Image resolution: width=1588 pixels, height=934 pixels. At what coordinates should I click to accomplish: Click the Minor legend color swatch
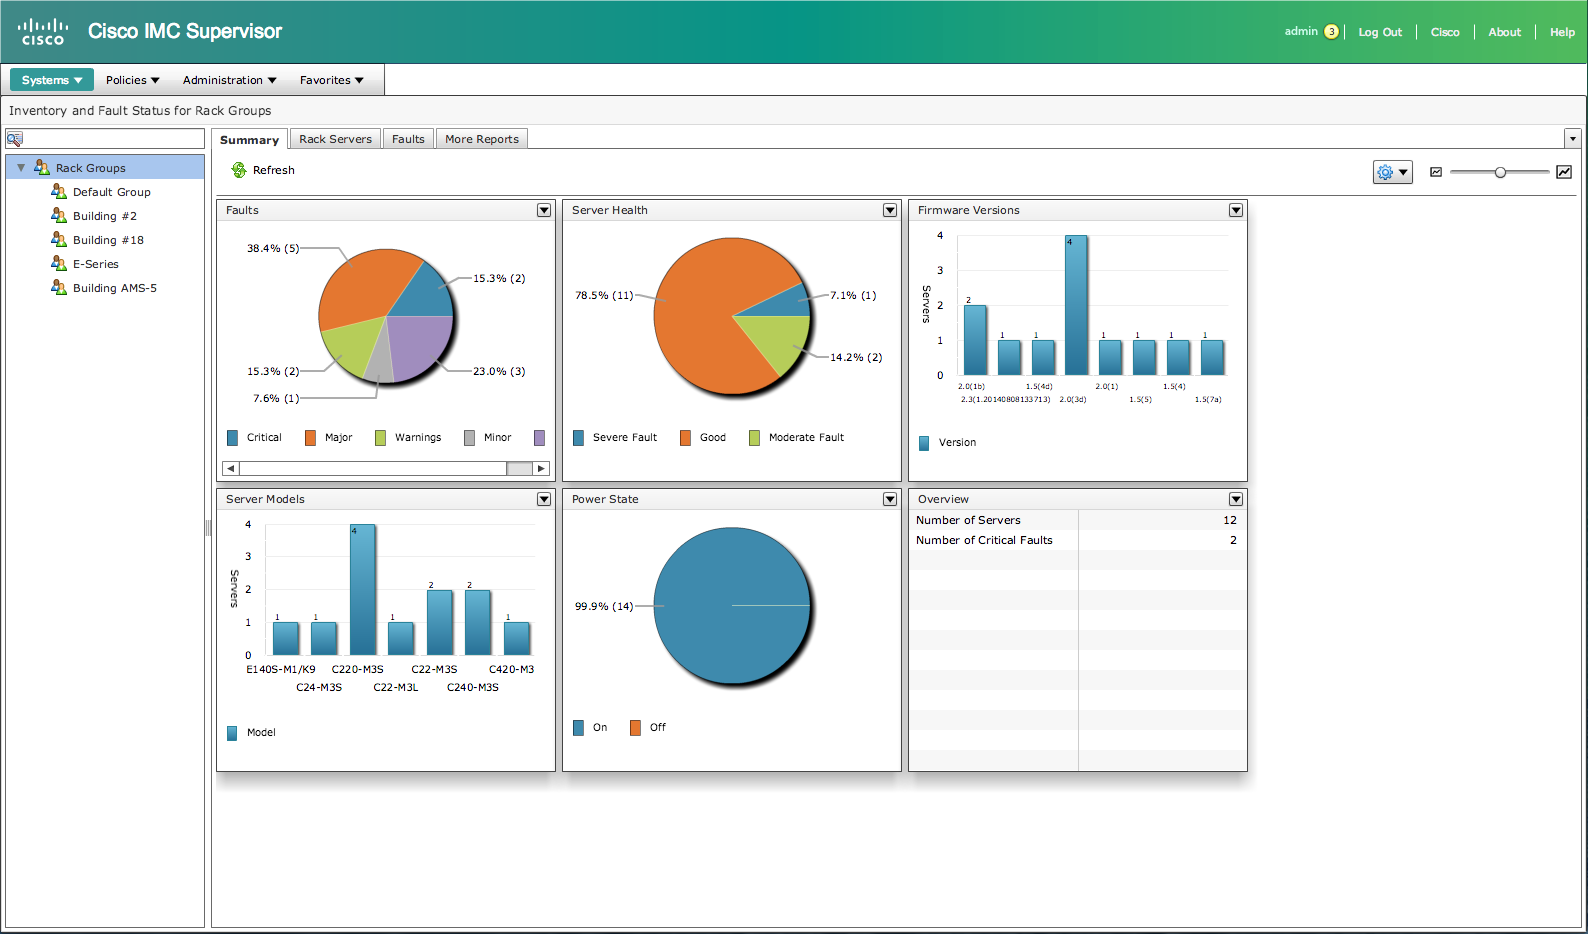click(x=469, y=437)
